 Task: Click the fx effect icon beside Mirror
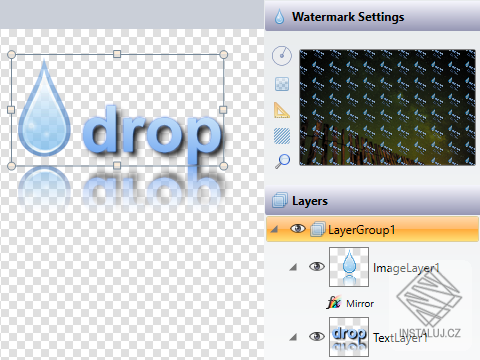click(x=333, y=303)
